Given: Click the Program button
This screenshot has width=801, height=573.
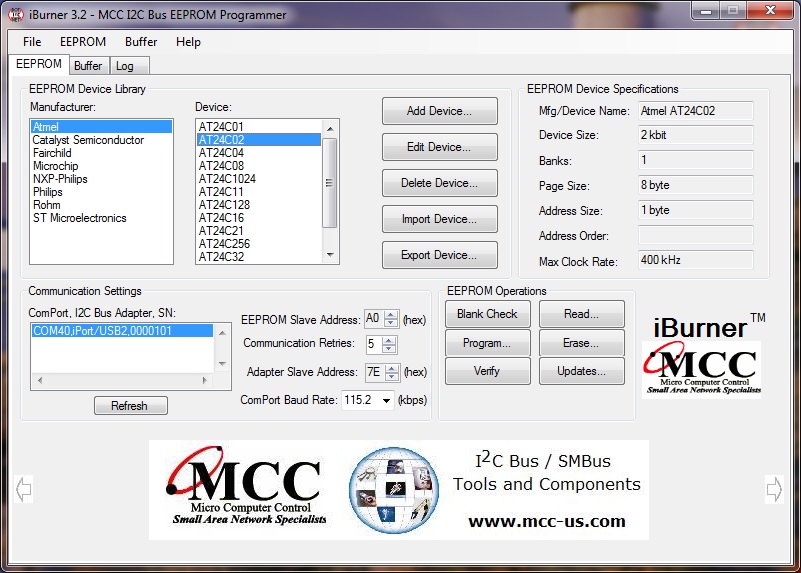Looking at the screenshot, I should coord(487,343).
